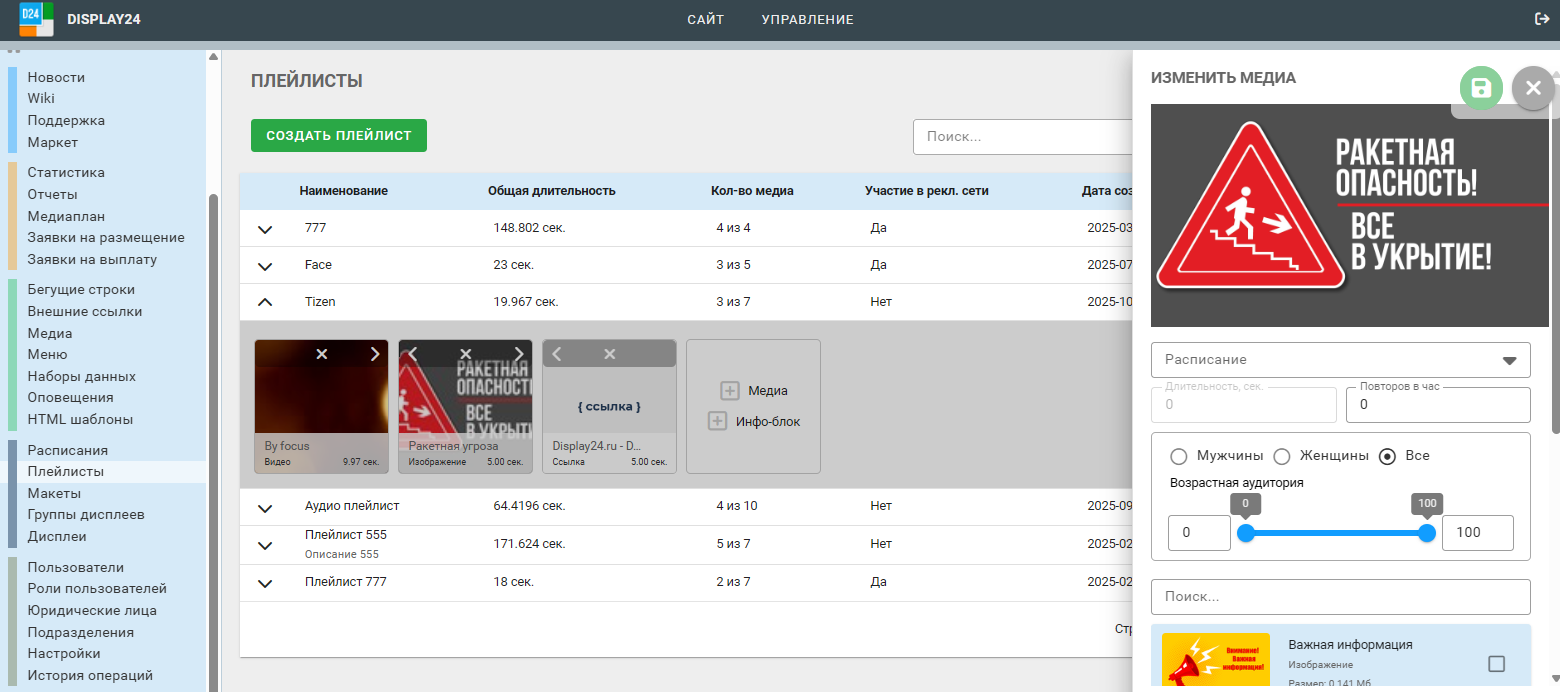The image size is (1560, 692).
Task: Open Дисплеи in the sidebar
Action: [57, 536]
